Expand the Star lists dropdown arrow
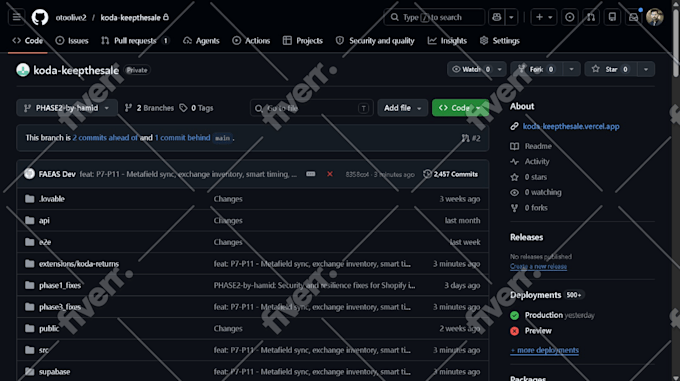The height and width of the screenshot is (381, 680). tap(646, 69)
